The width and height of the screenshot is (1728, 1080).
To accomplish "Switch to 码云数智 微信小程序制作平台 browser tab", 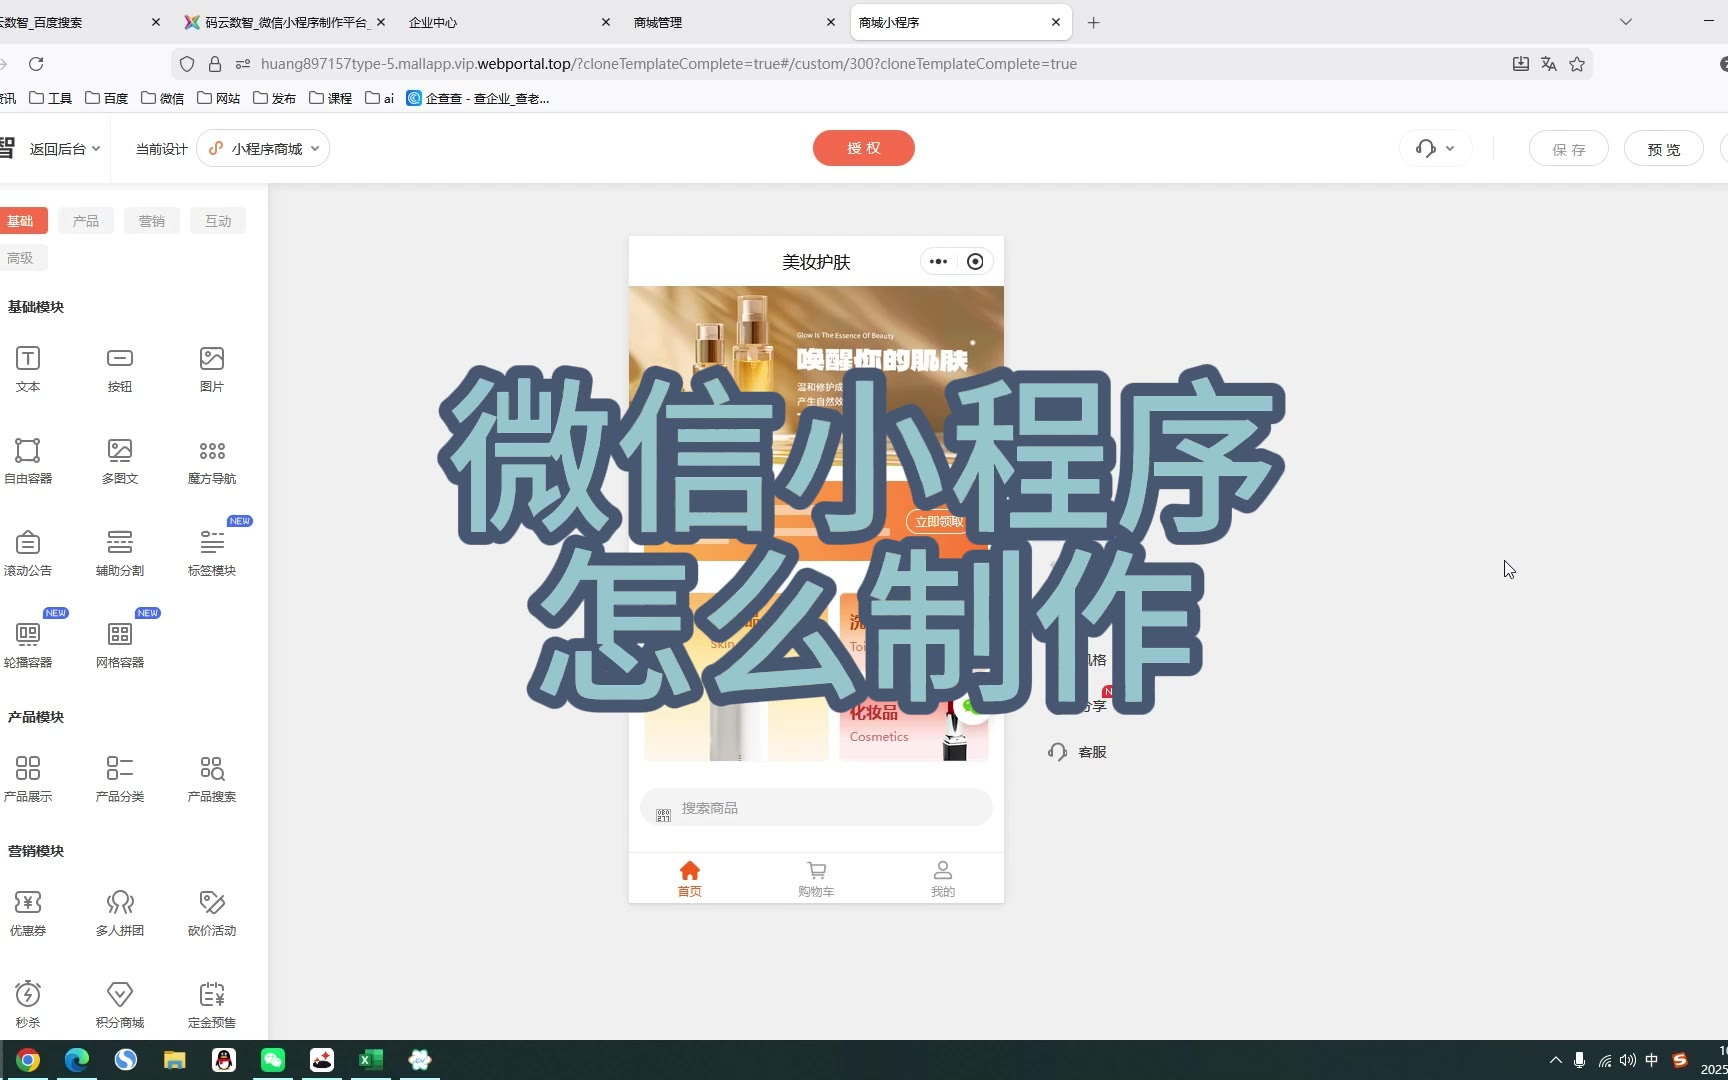I will (284, 22).
